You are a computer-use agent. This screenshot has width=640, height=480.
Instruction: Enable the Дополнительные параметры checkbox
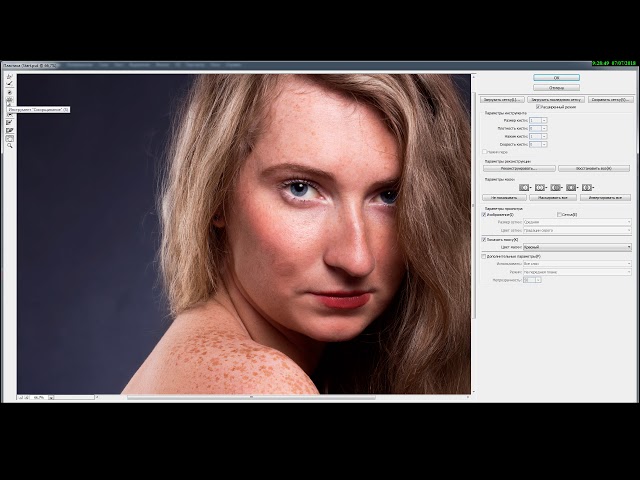pos(484,256)
